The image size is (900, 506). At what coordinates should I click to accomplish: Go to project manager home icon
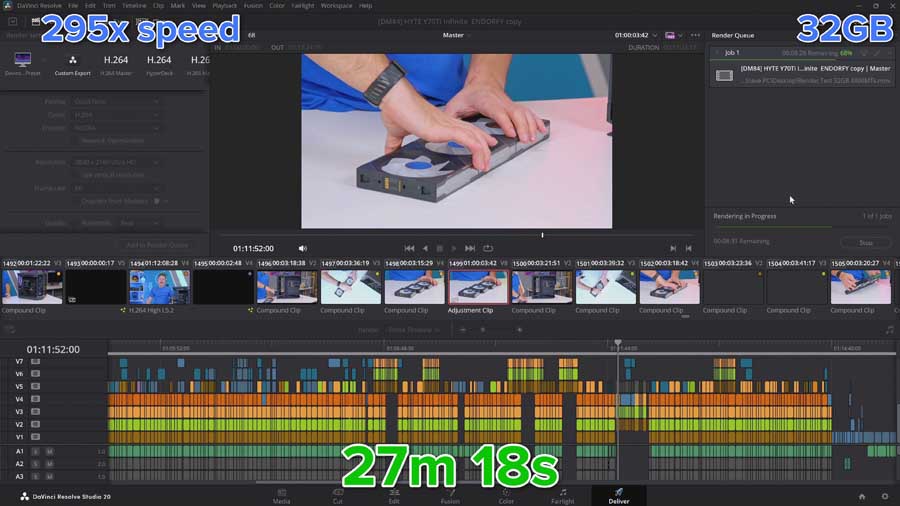click(861, 496)
